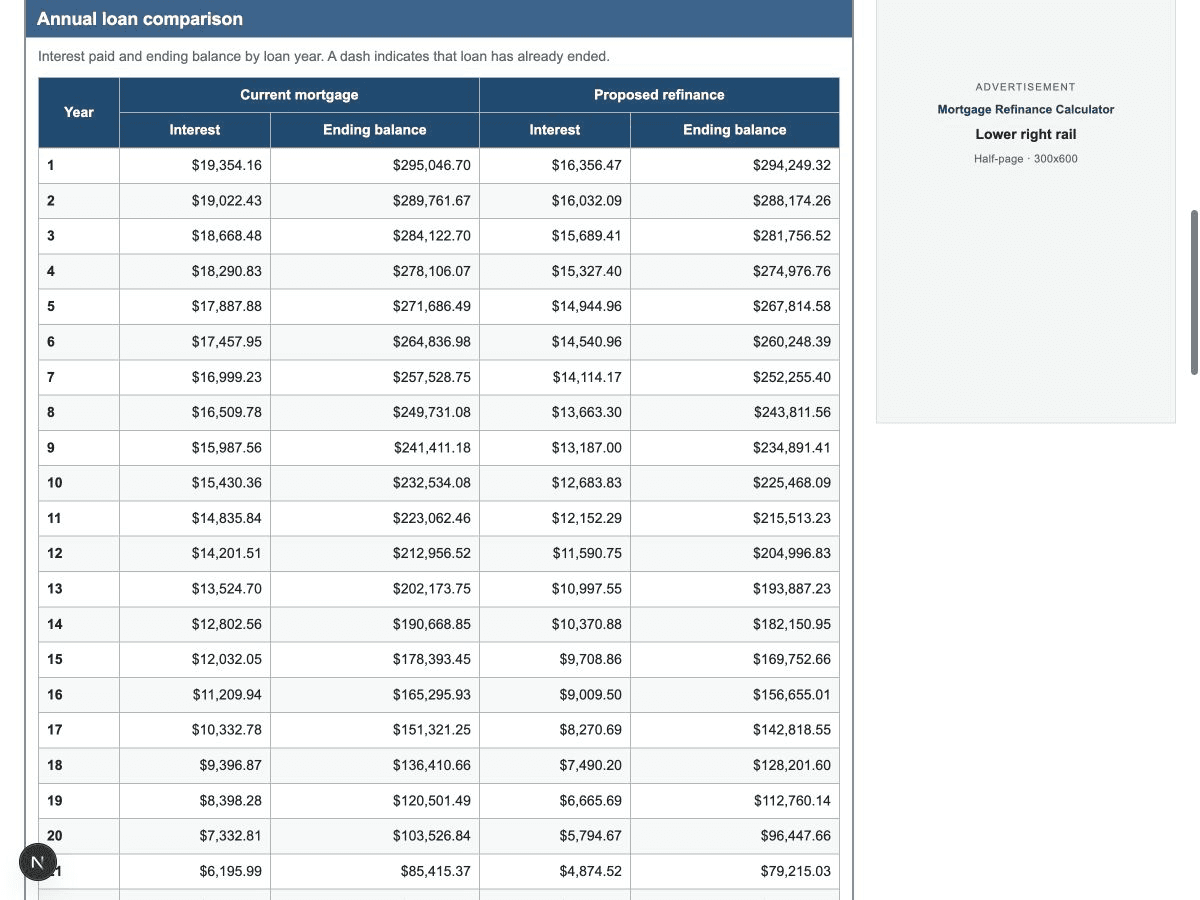1200x900 pixels.
Task: Click the $16,999.23 interest cell
Action: click(195, 377)
